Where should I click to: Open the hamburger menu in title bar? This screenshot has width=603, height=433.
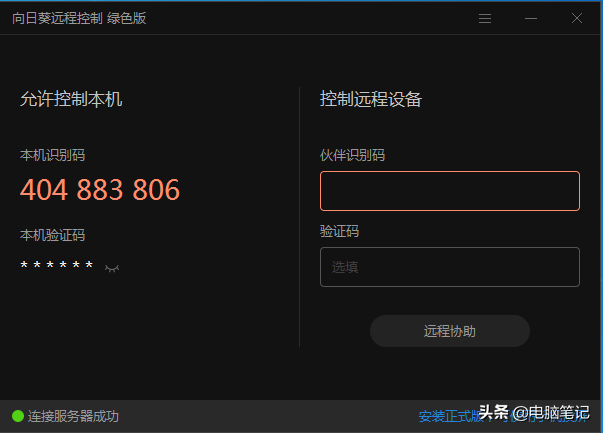click(485, 18)
